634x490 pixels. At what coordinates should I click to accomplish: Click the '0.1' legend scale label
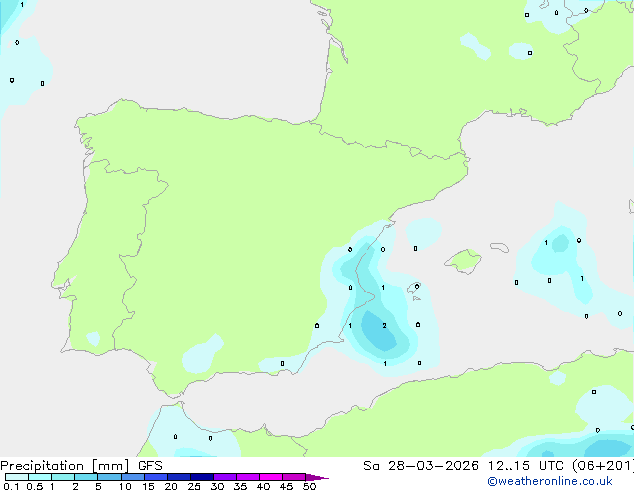pos(11,486)
